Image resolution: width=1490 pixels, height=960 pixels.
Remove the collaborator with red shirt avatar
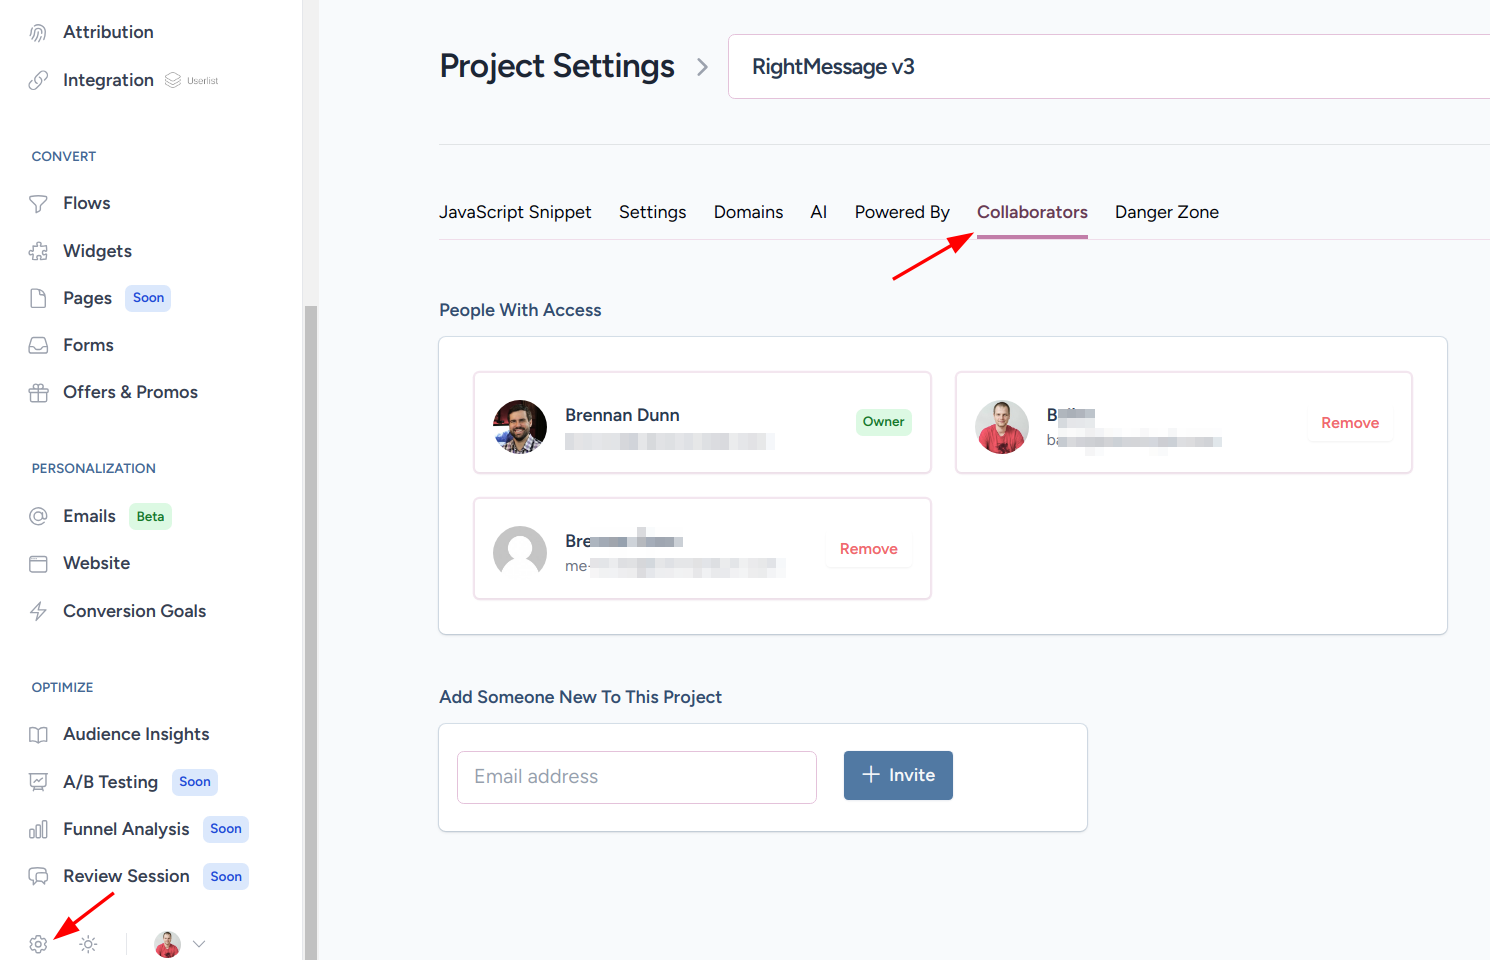(1349, 423)
